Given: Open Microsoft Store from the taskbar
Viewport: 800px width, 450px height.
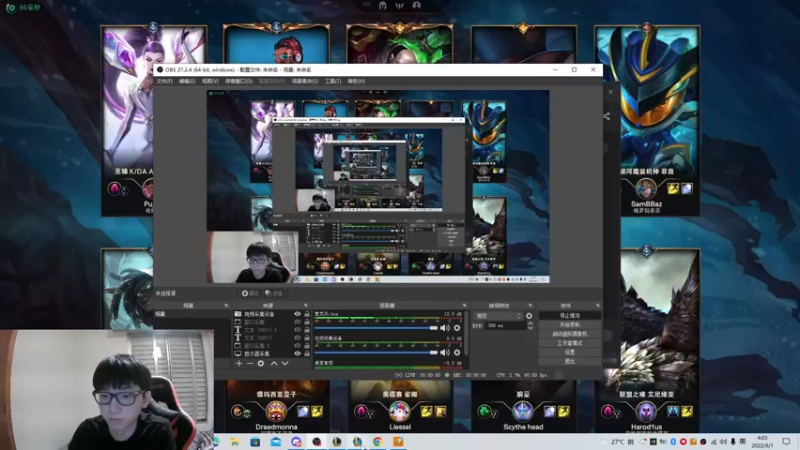Looking at the screenshot, I should point(255,442).
